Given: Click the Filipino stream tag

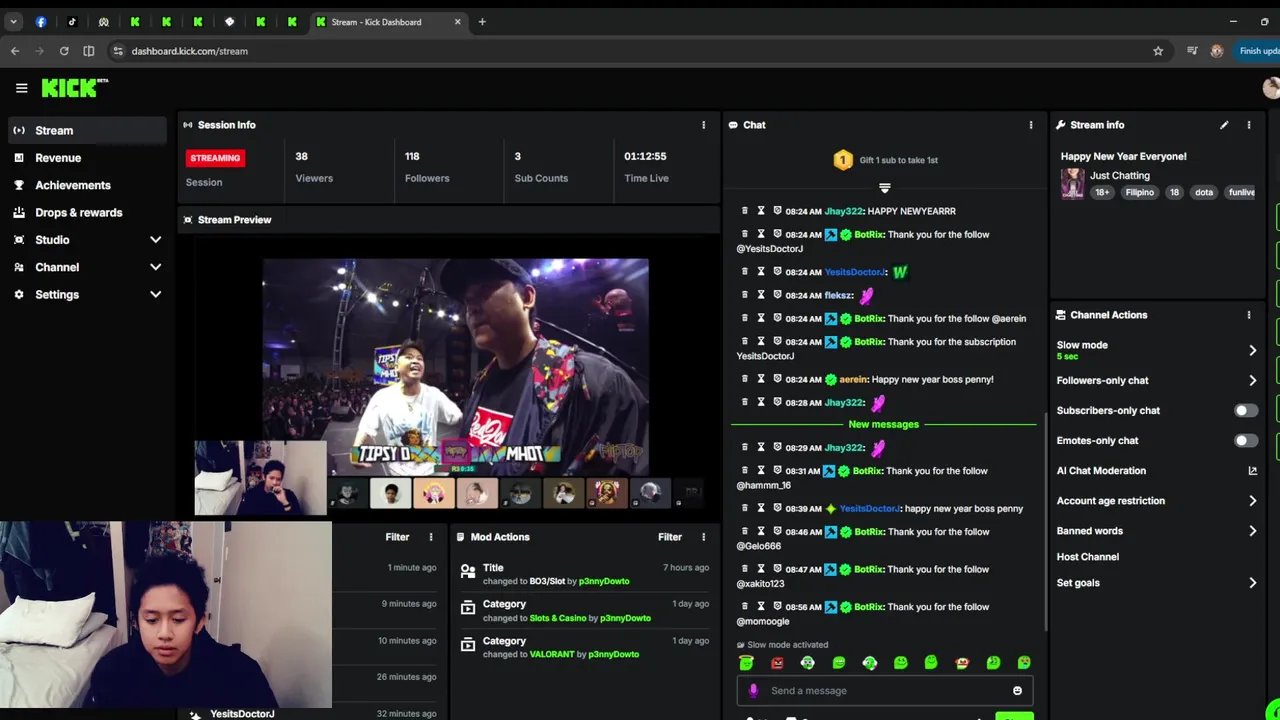Looking at the screenshot, I should [1139, 192].
